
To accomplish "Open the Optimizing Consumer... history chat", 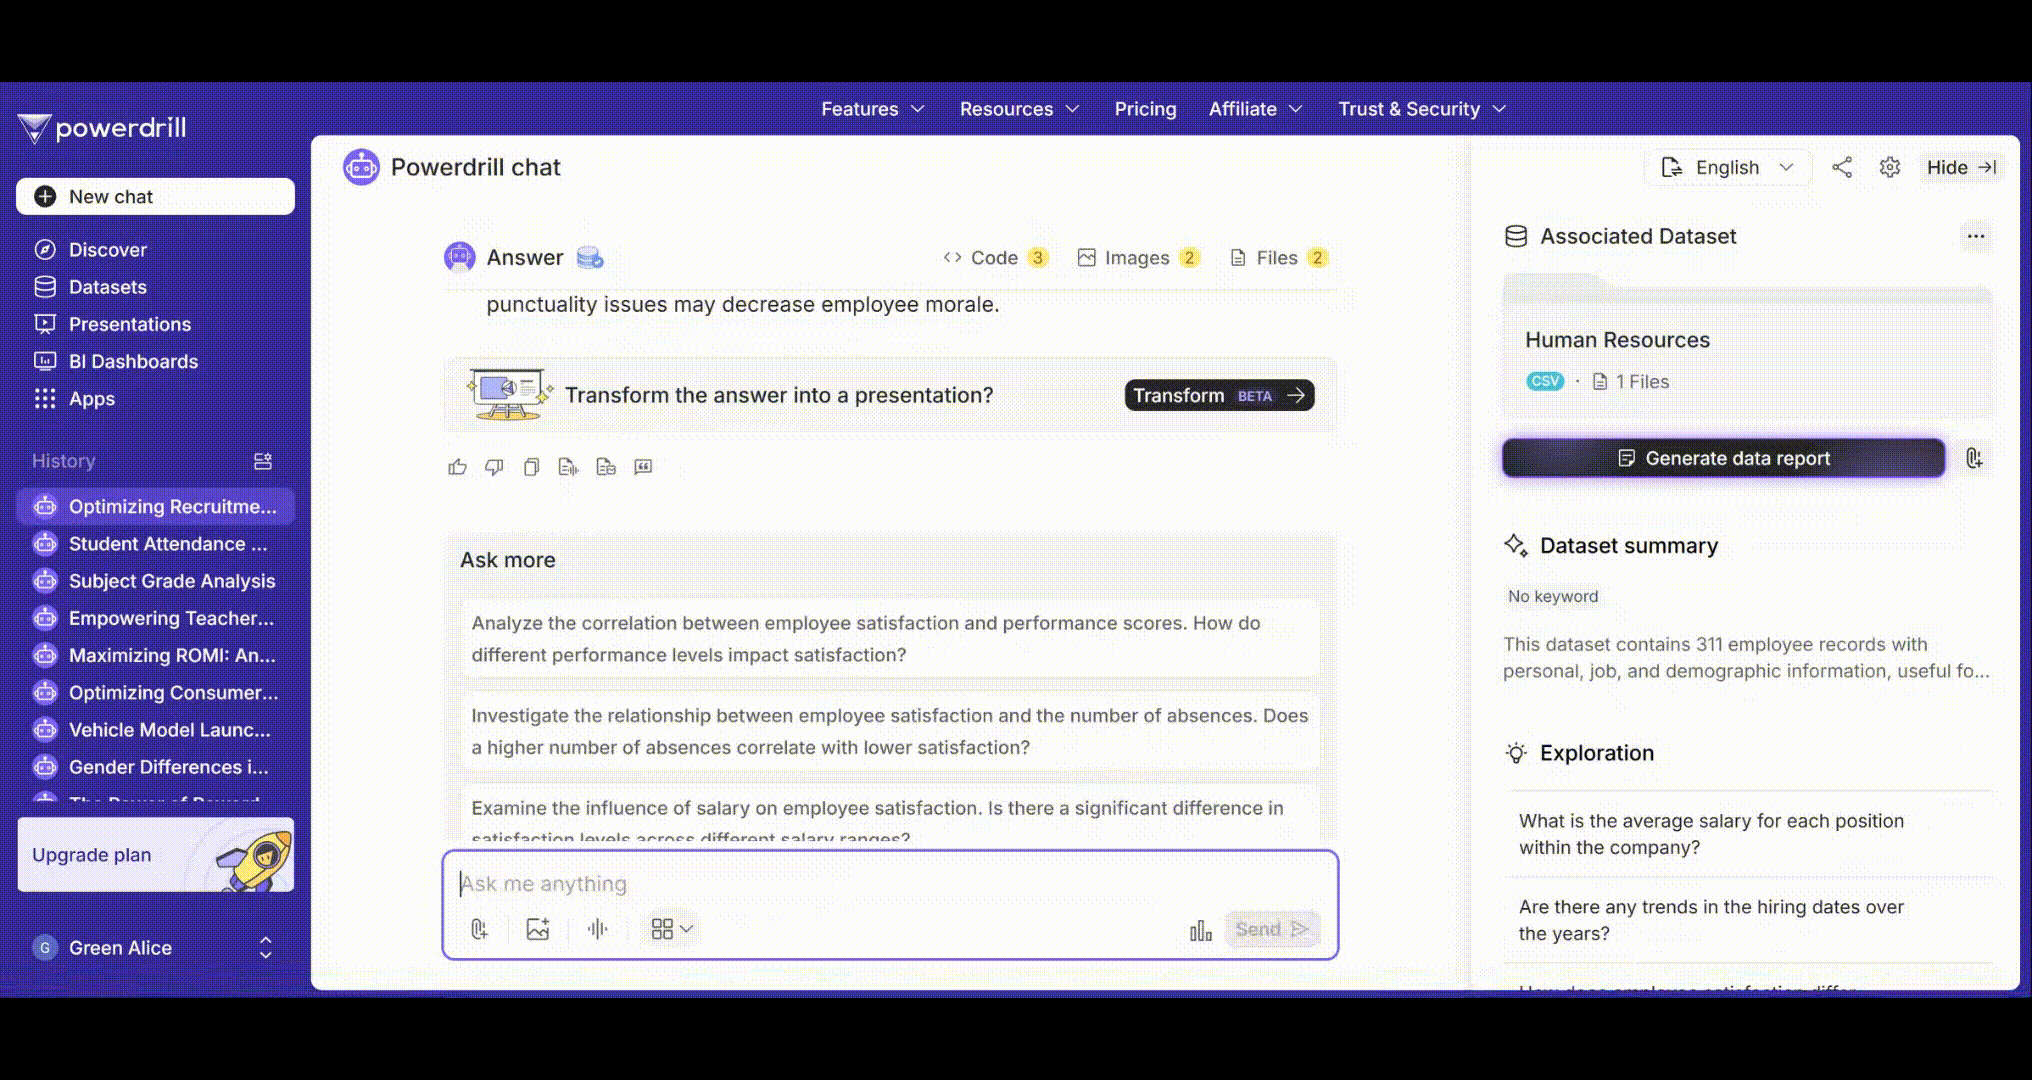I will (x=155, y=692).
